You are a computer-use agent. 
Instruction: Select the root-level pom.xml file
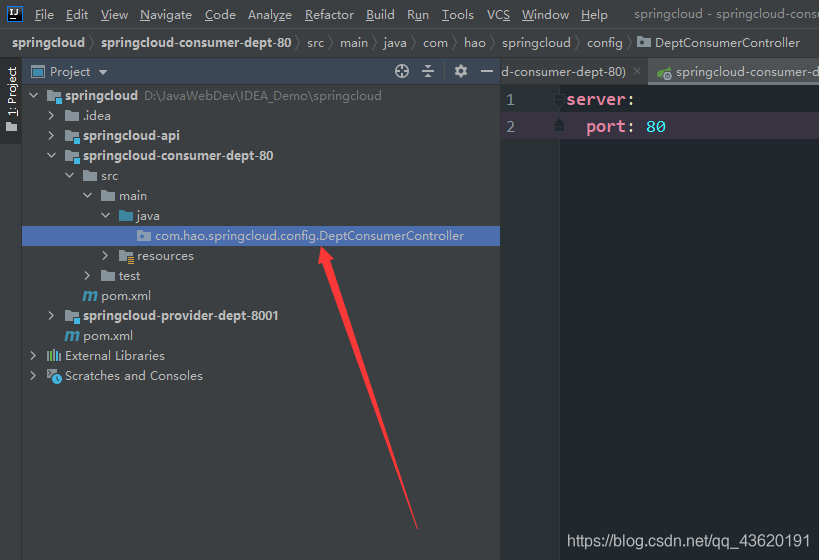tap(261, 335)
